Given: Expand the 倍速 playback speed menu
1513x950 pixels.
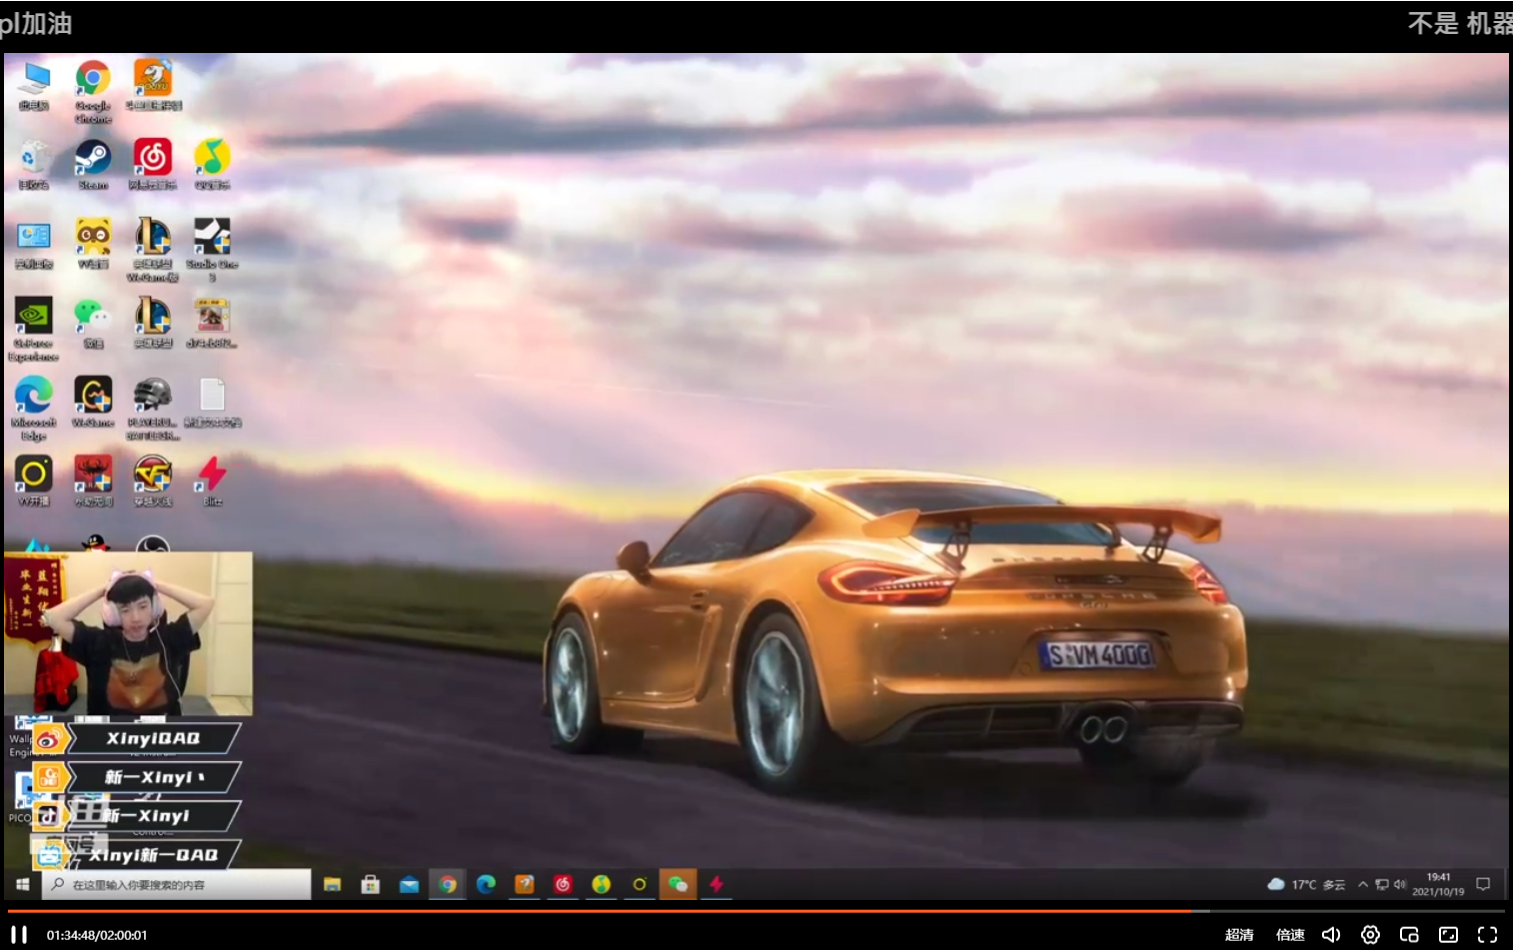Looking at the screenshot, I should [x=1290, y=934].
